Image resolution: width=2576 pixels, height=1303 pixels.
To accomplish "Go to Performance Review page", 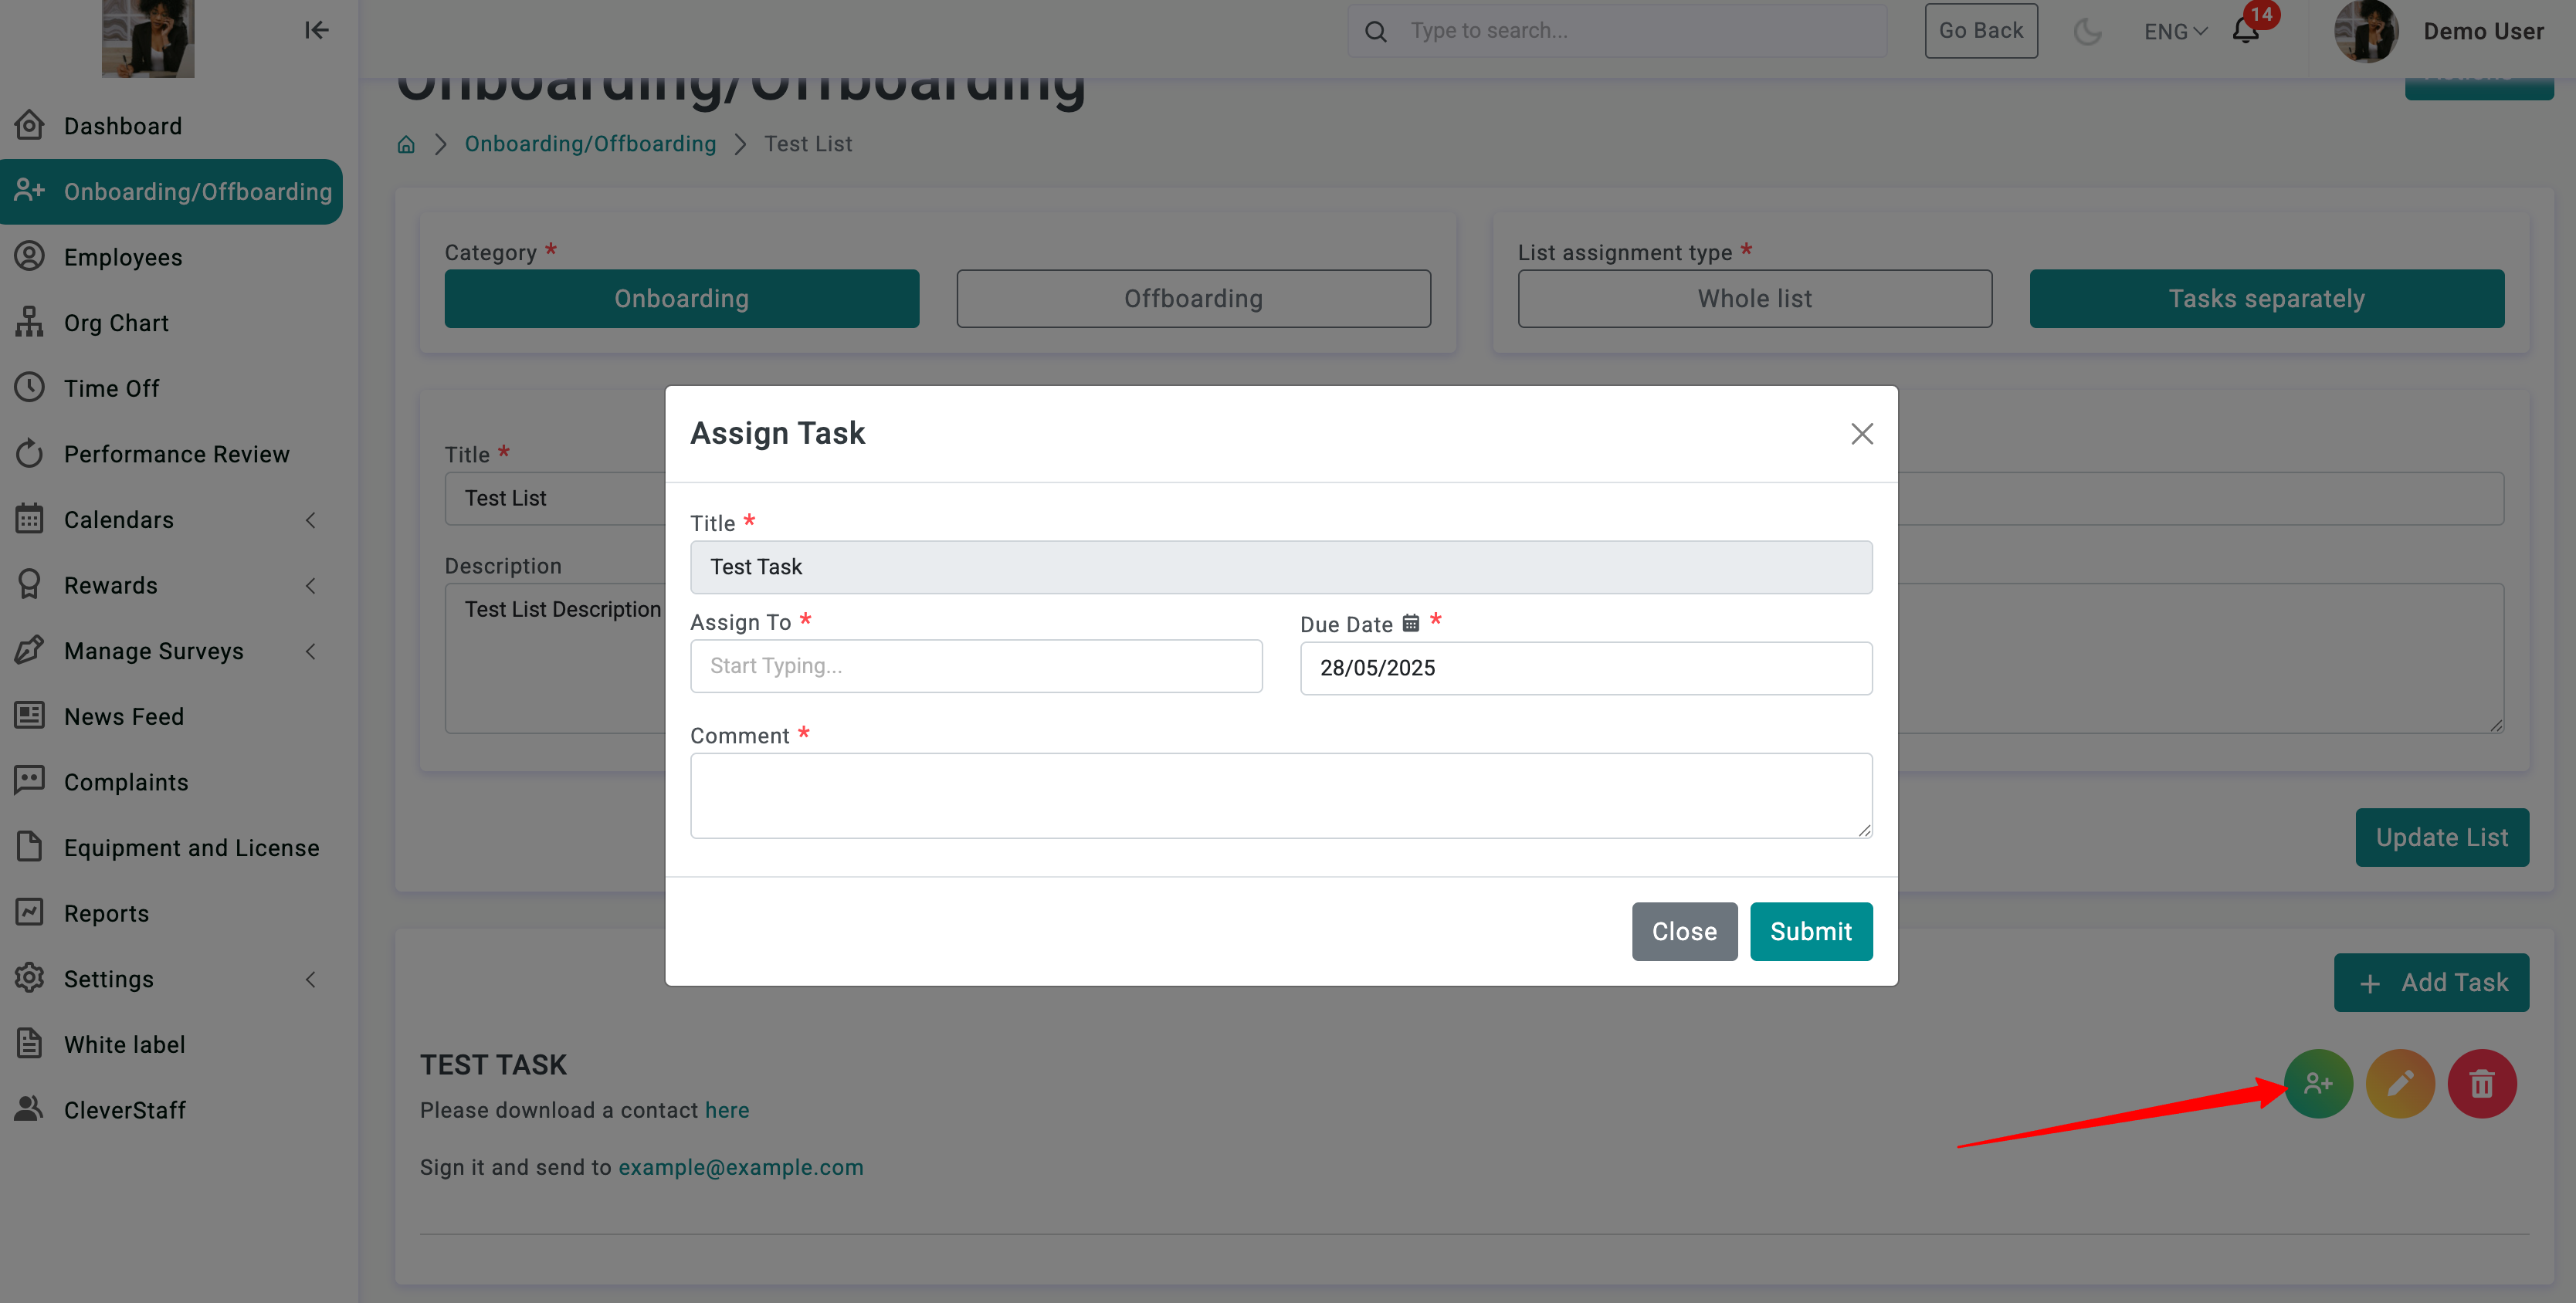I will coord(176,454).
